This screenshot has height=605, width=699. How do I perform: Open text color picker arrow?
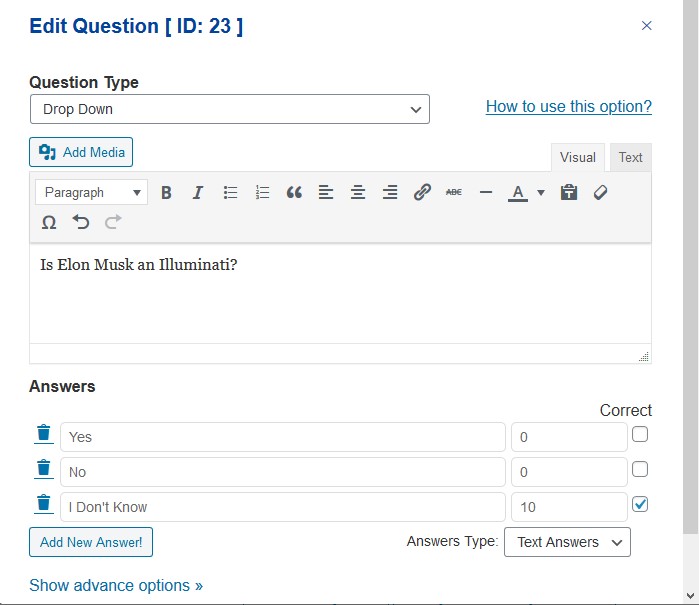click(x=541, y=193)
